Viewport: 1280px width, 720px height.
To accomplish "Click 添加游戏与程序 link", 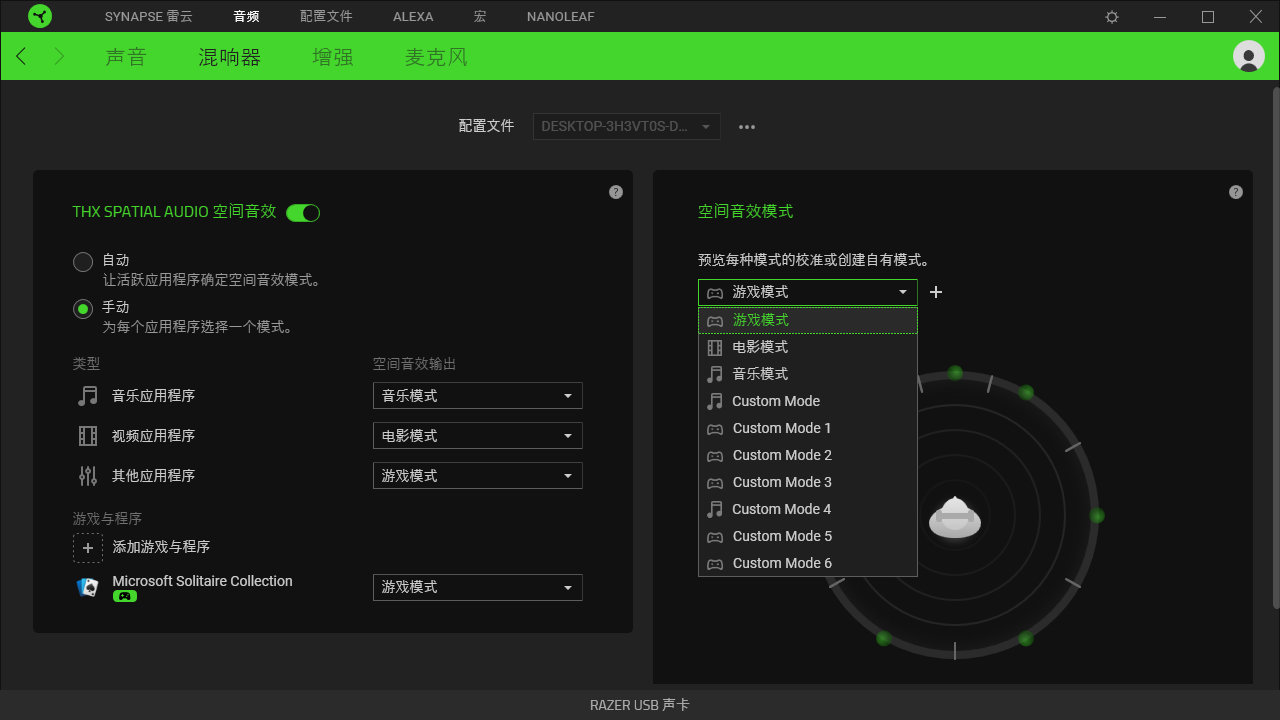I will click(161, 547).
